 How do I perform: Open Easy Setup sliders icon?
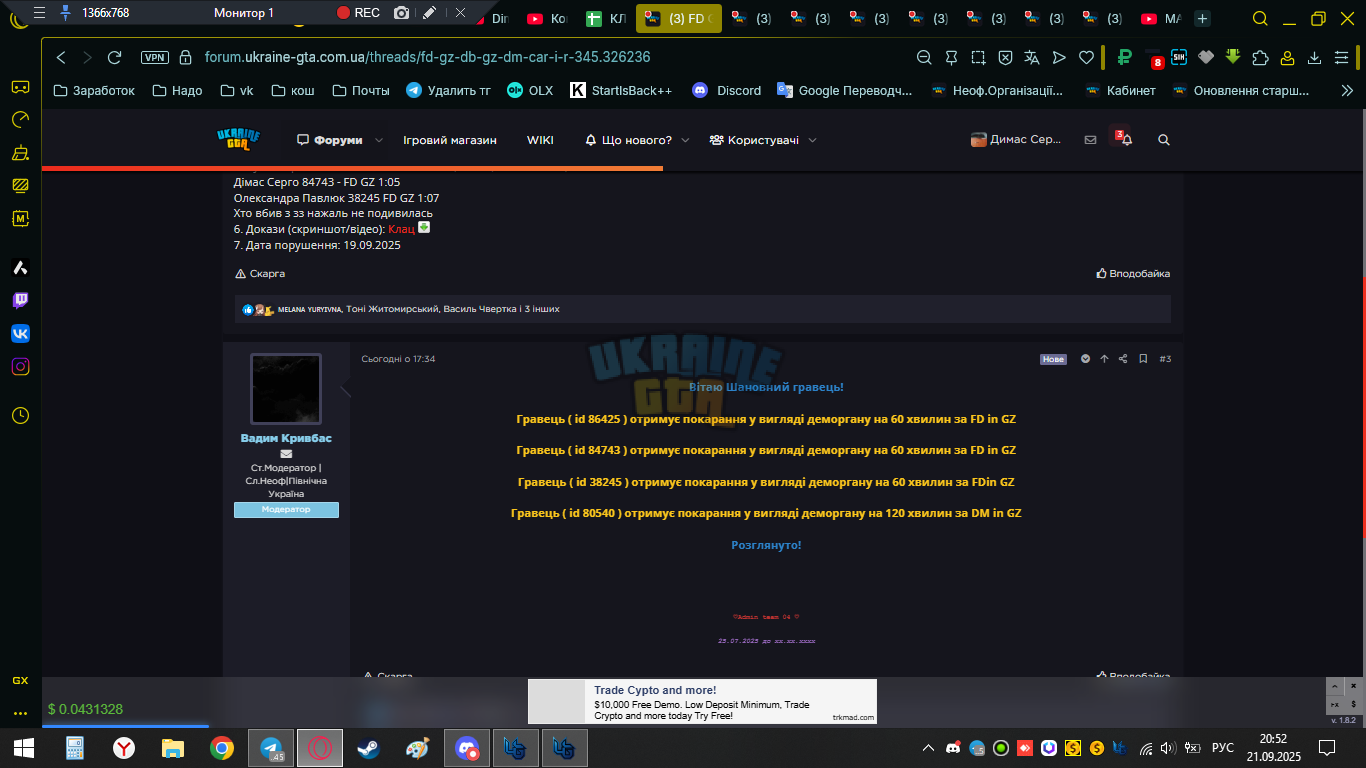click(1342, 58)
